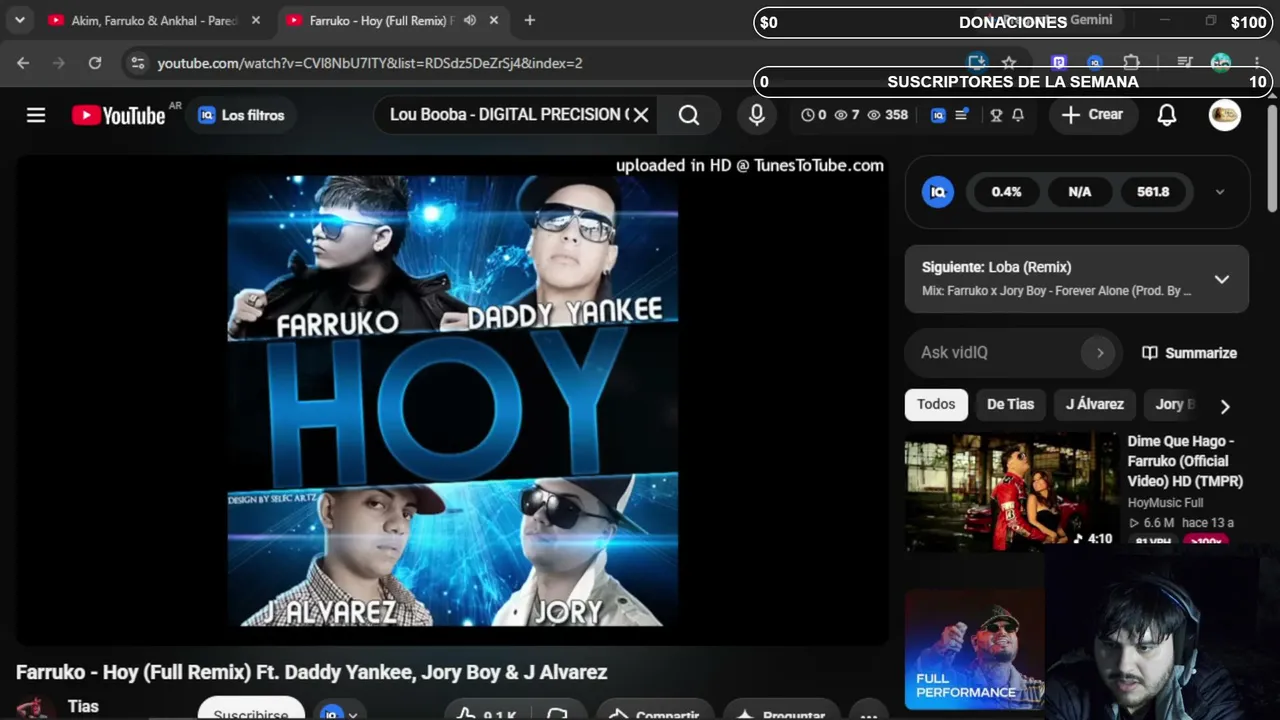
Task: Open the browser extensions puzzle icon
Action: (x=1131, y=63)
